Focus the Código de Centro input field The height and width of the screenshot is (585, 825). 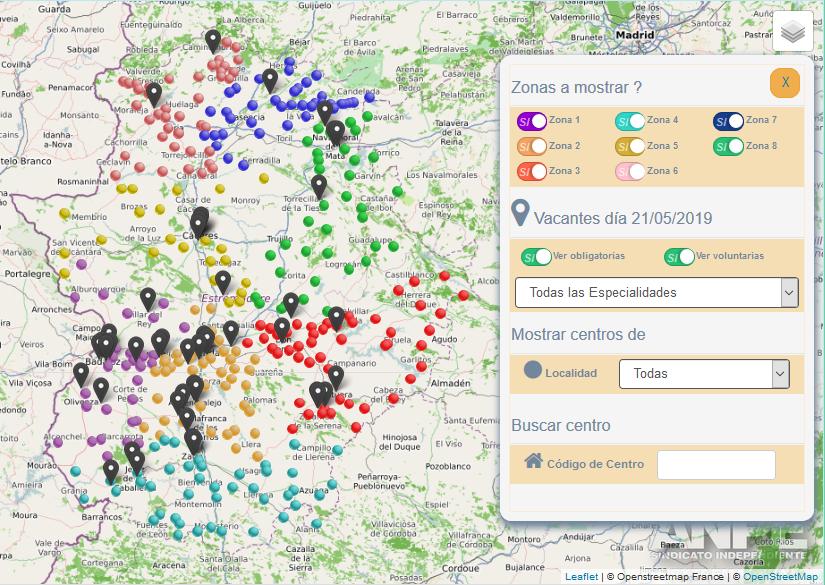coord(716,465)
